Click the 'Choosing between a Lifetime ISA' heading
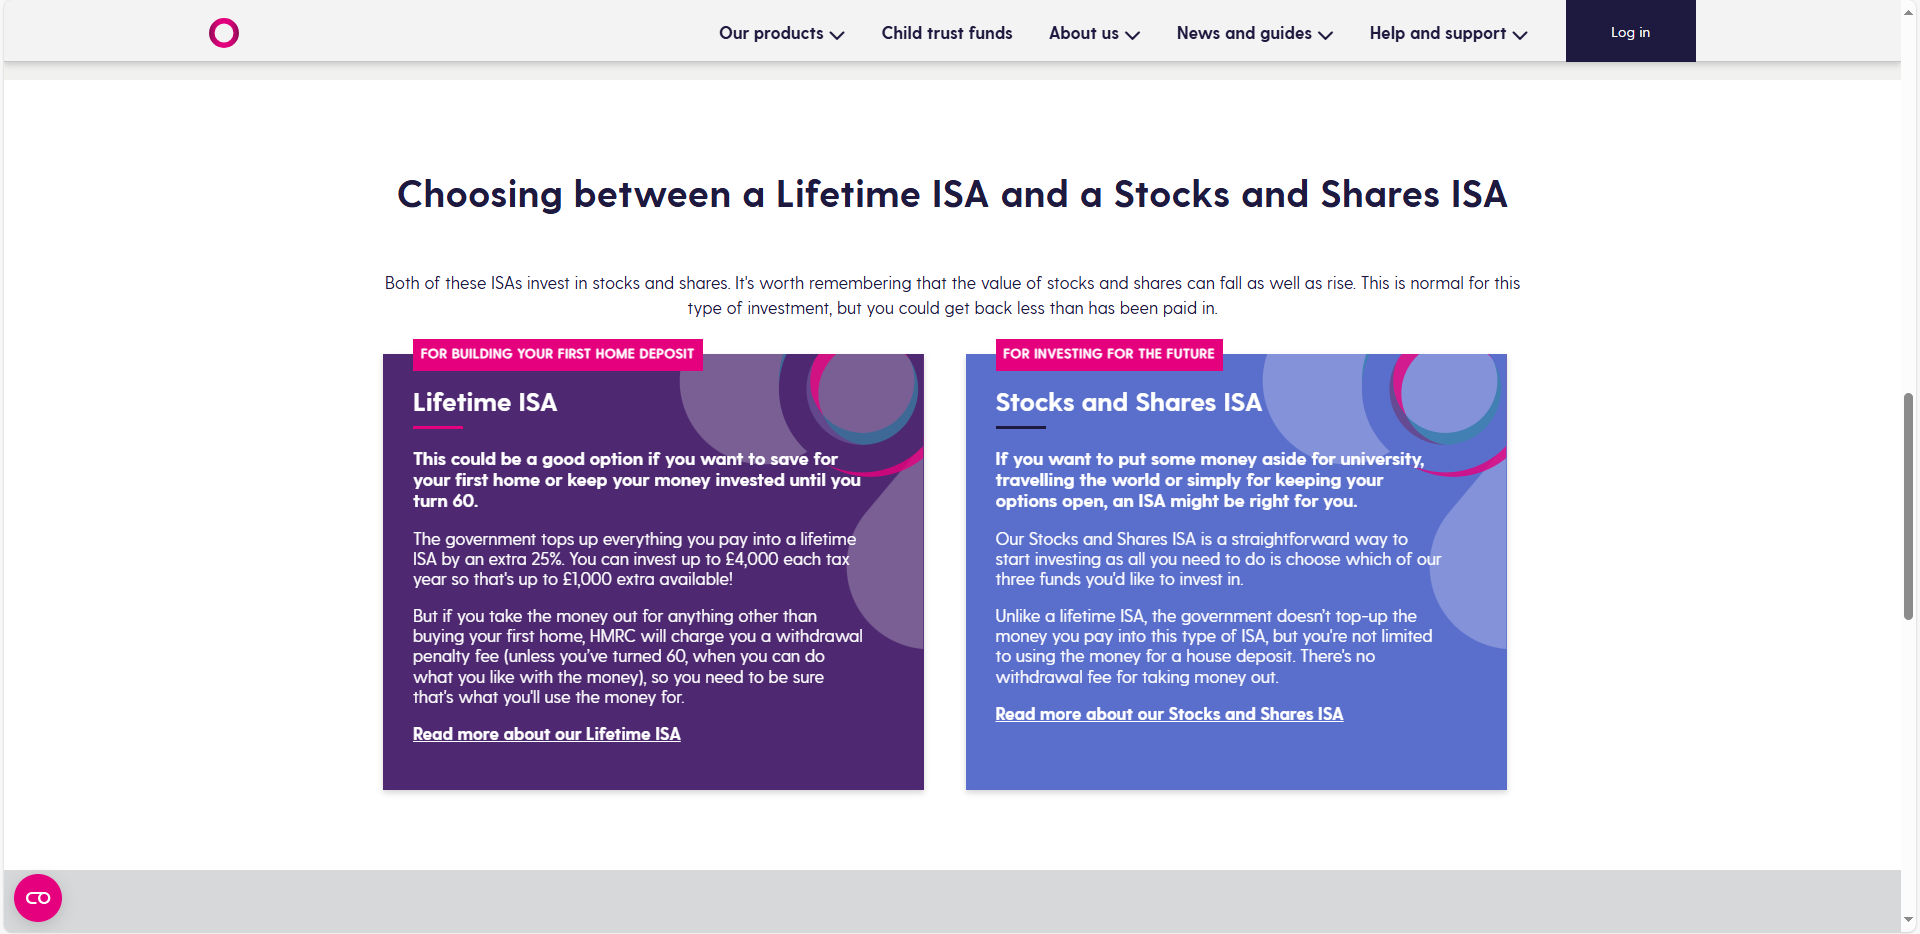This screenshot has width=1920, height=934. pos(952,194)
